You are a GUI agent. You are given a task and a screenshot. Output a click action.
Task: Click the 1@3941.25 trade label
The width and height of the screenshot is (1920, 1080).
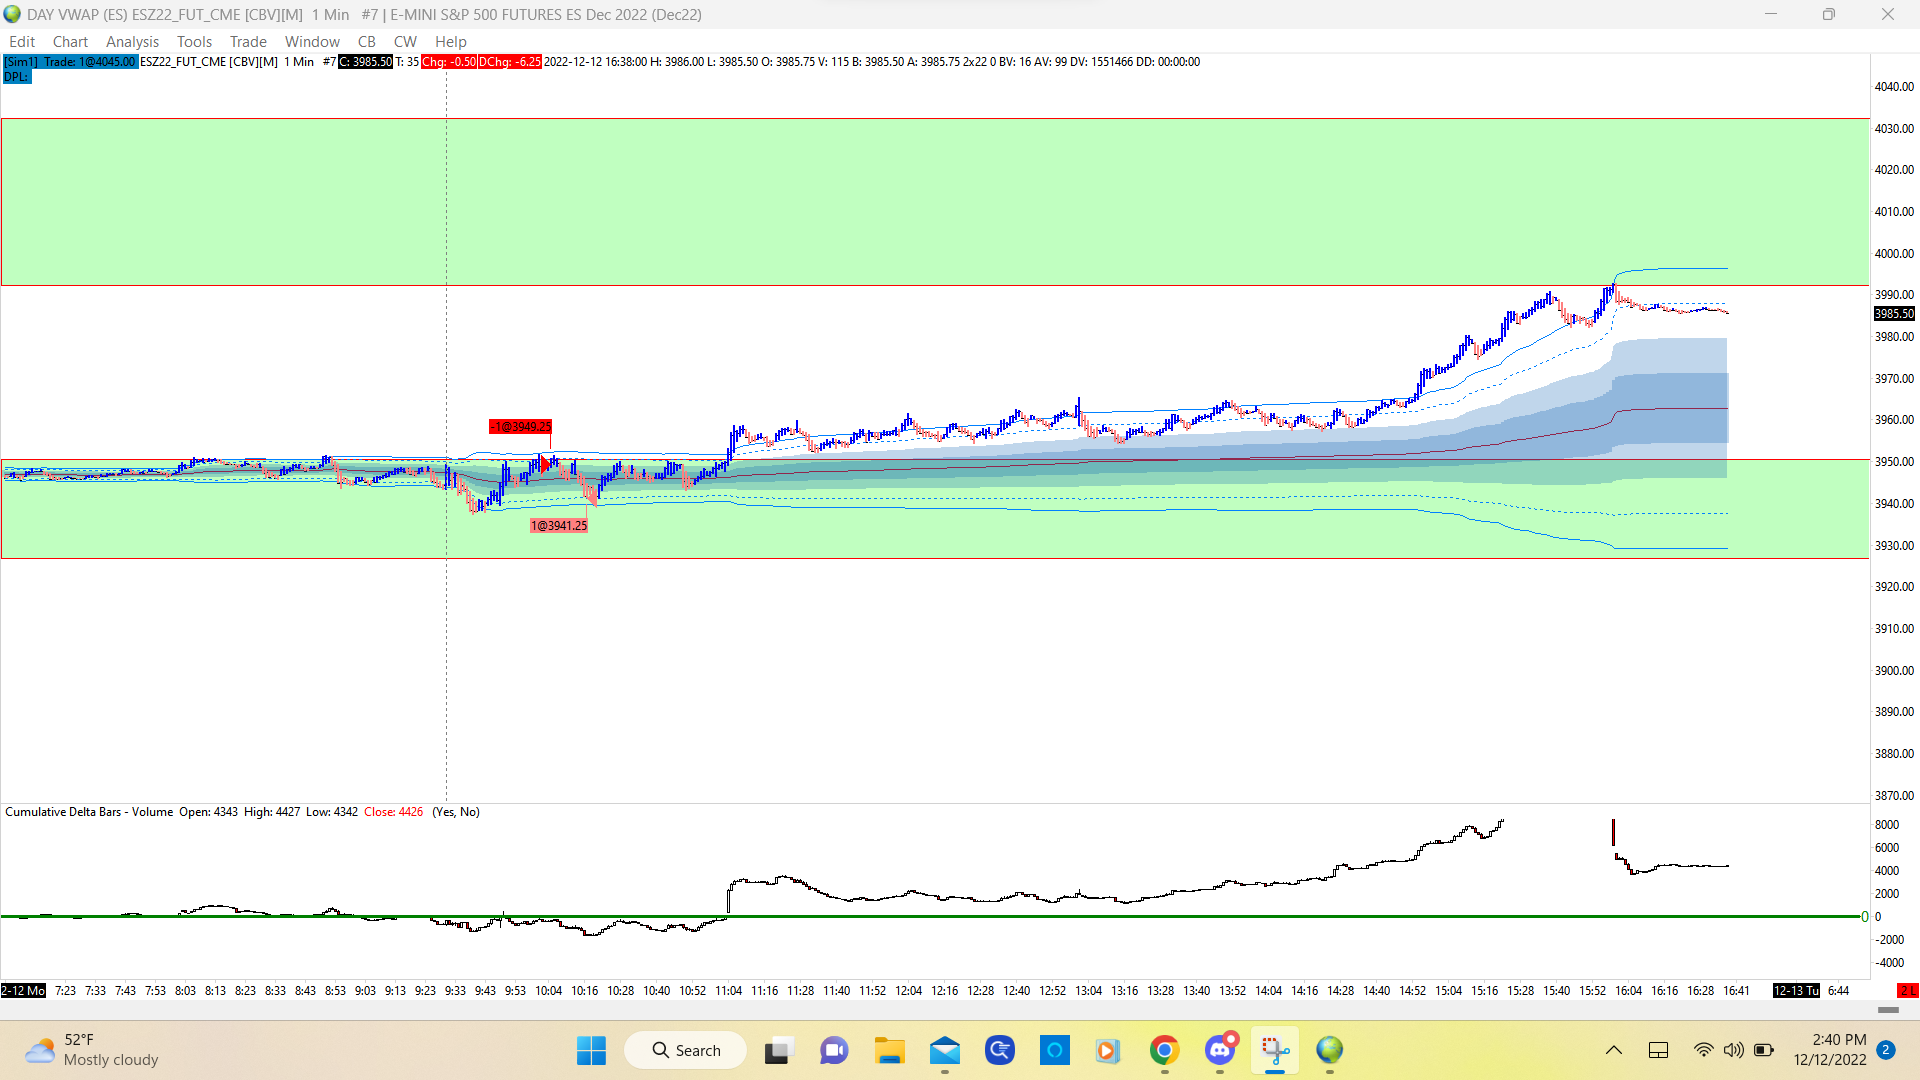pos(558,526)
